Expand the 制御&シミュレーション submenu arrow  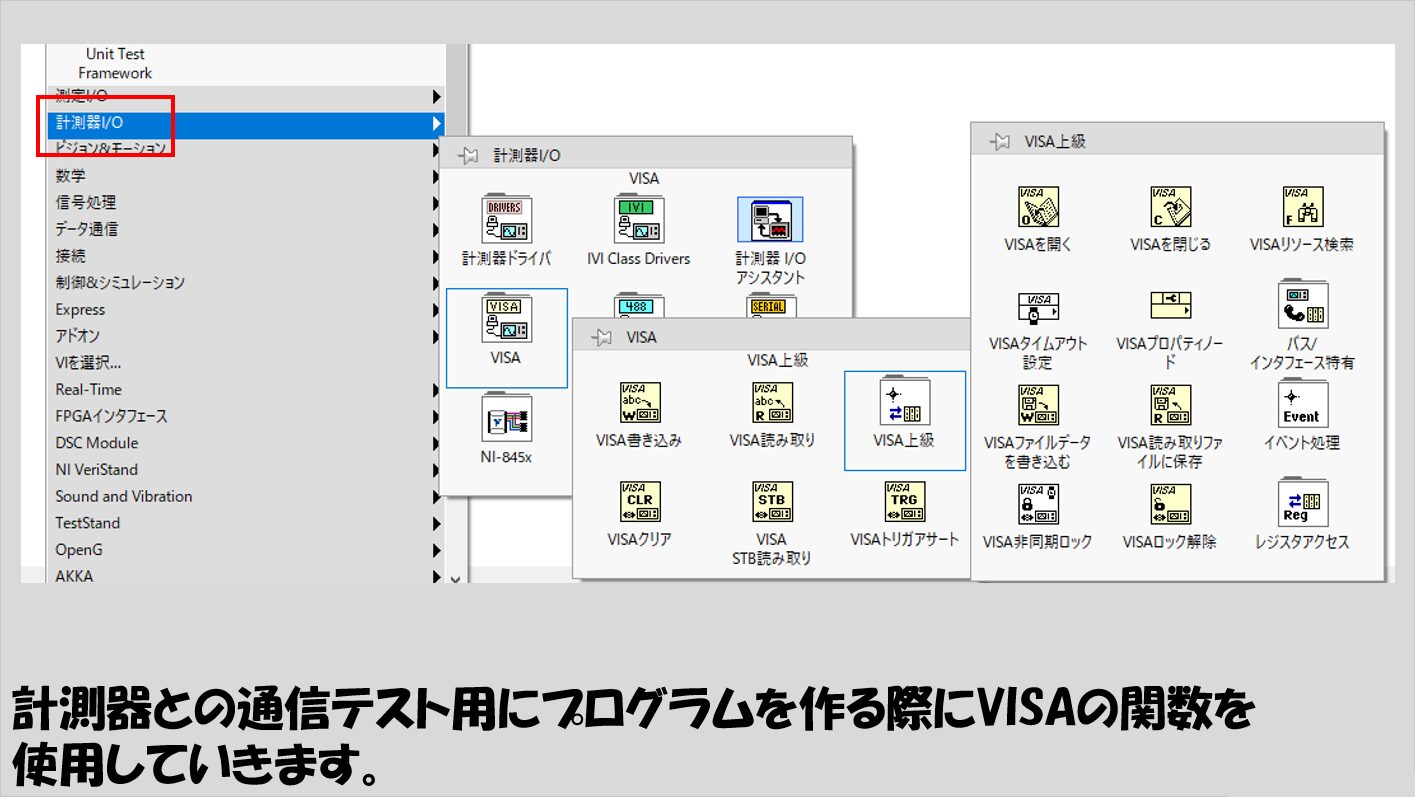pyautogui.click(x=436, y=284)
